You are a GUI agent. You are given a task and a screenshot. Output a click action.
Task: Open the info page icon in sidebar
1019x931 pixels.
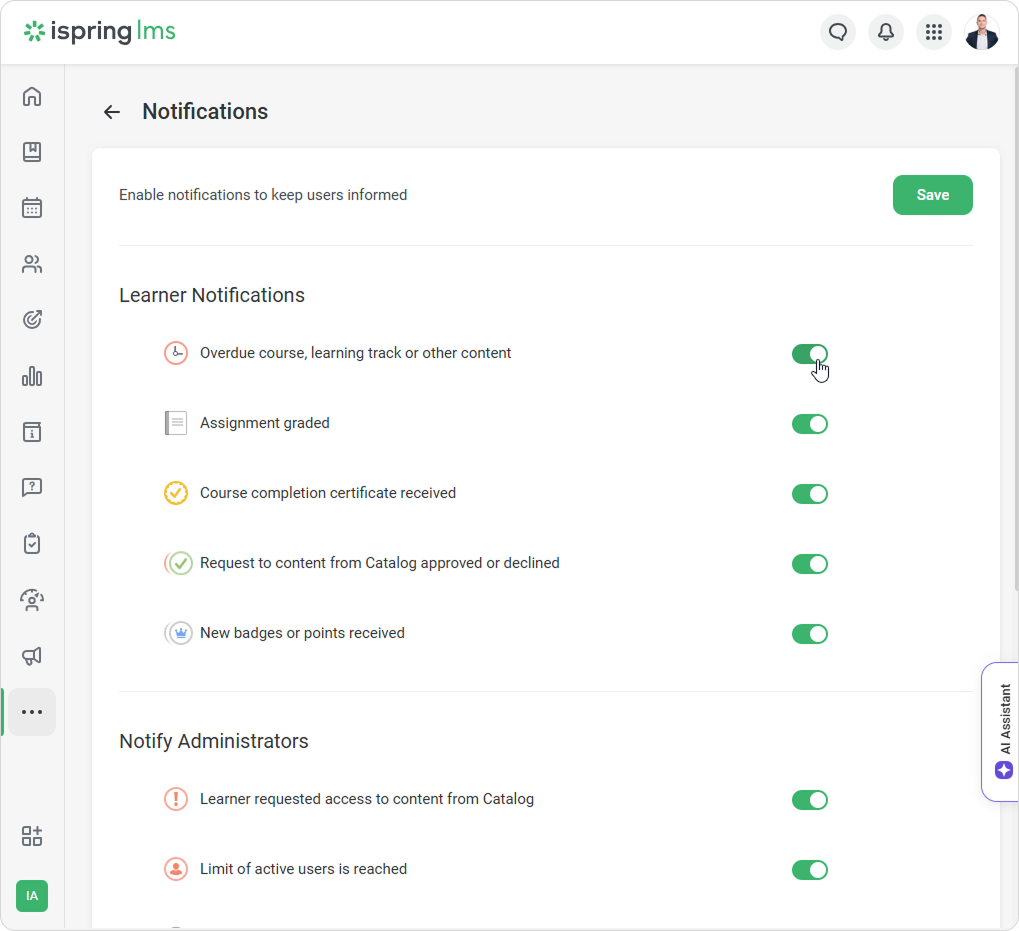32,432
